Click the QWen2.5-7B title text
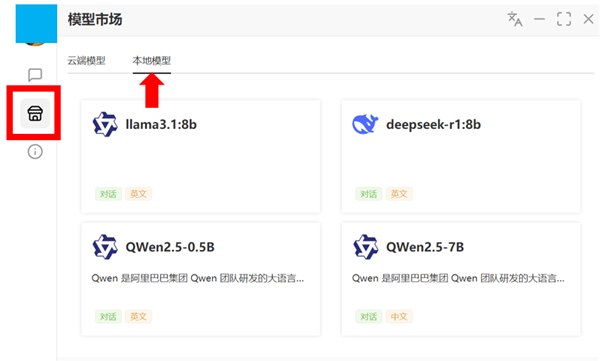Image resolution: width=600 pixels, height=361 pixels. tap(425, 247)
